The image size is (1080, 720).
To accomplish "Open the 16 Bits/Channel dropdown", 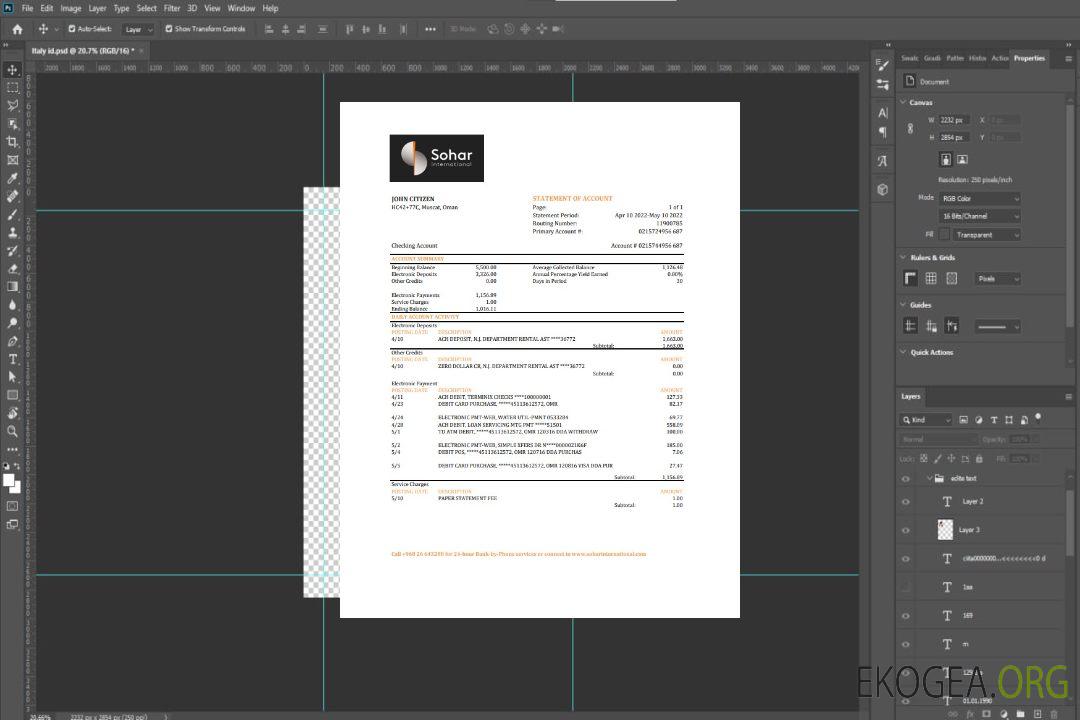I will tap(979, 216).
